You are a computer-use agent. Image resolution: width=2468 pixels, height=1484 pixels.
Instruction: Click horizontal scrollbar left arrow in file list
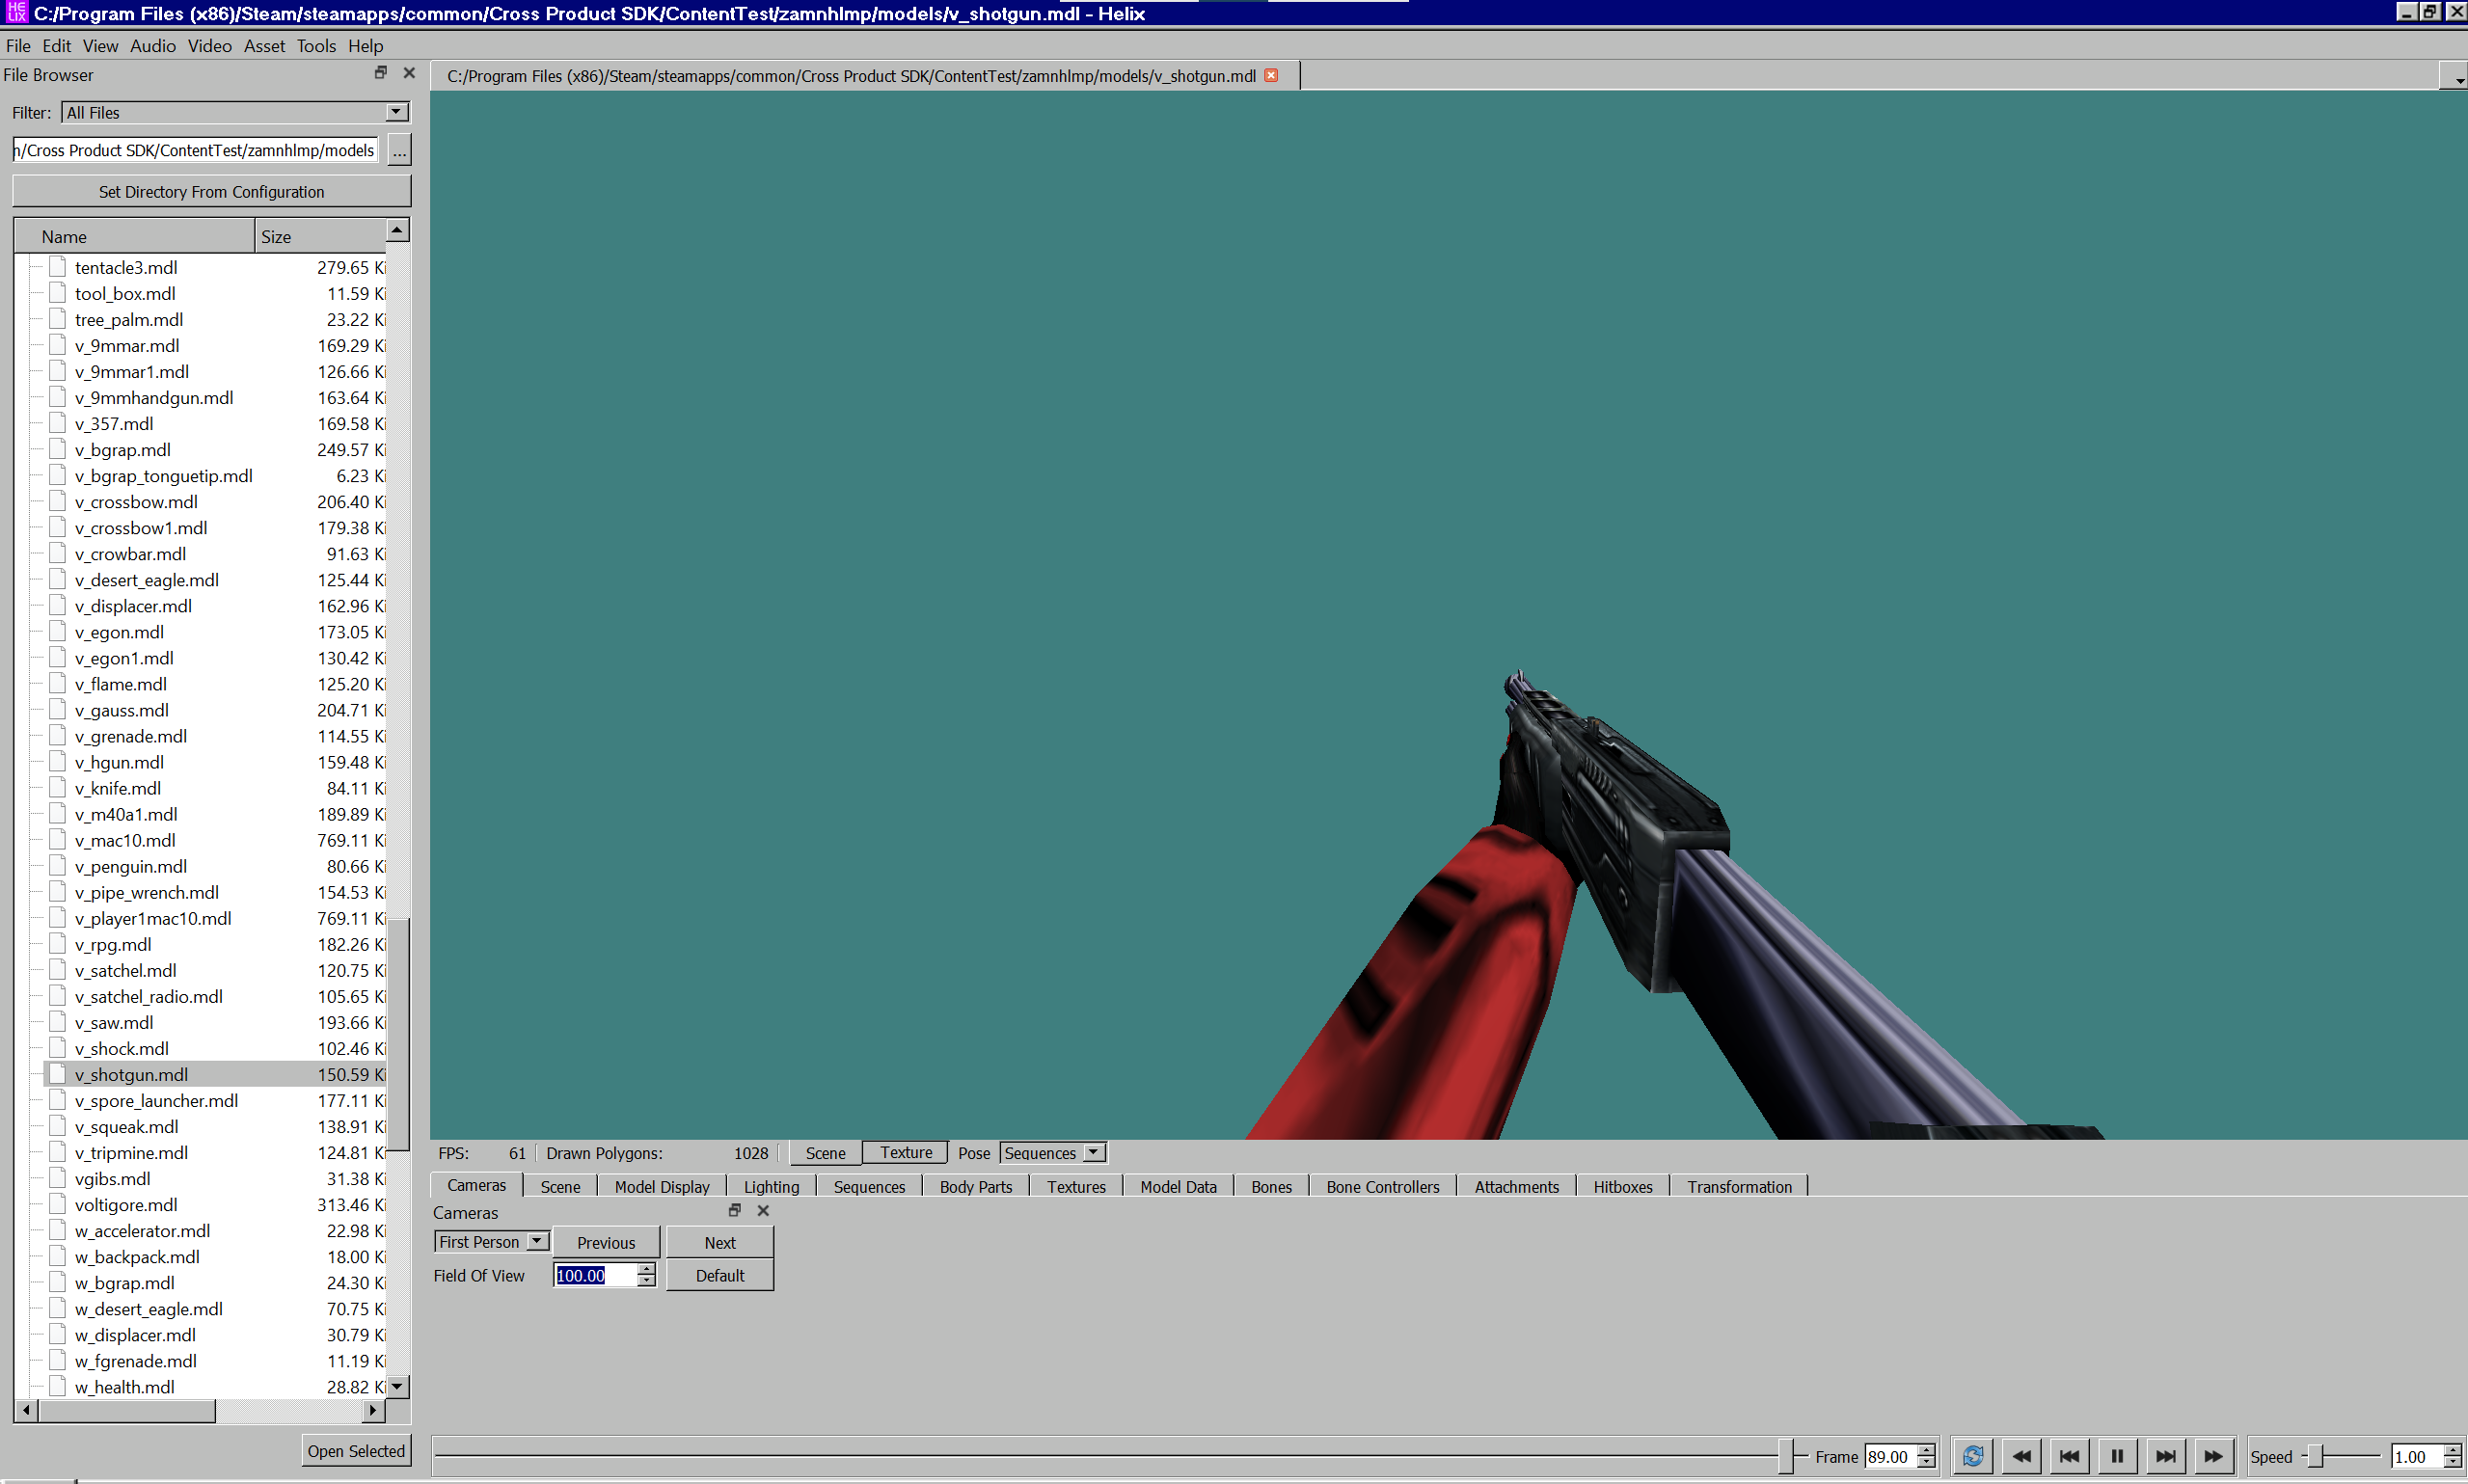point(26,1410)
